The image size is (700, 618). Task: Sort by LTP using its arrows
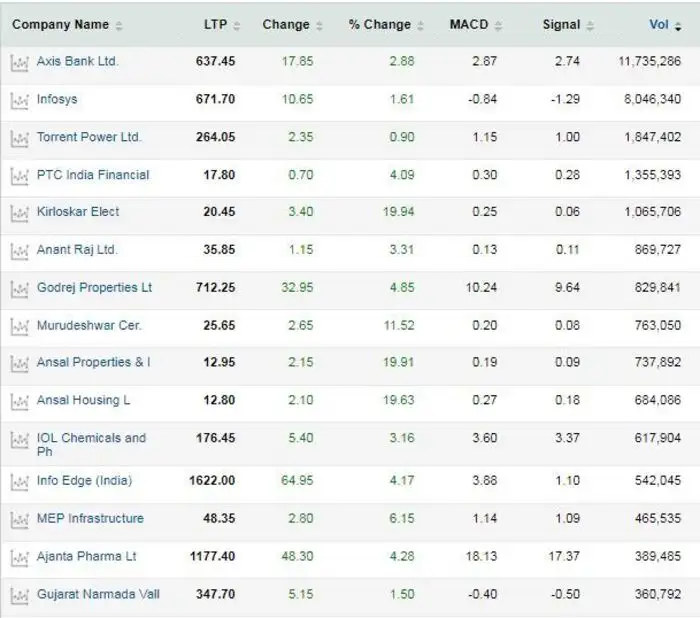coord(222,25)
